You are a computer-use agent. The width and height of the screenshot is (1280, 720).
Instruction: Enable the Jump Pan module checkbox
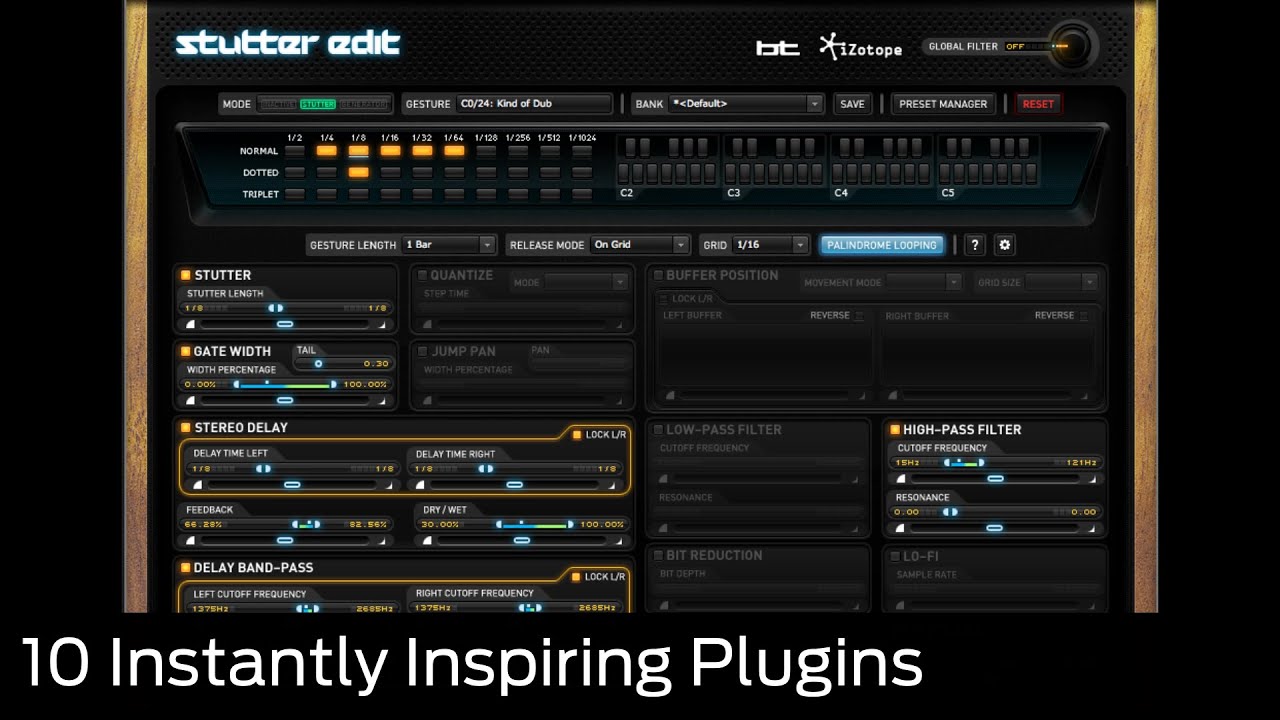pos(422,351)
